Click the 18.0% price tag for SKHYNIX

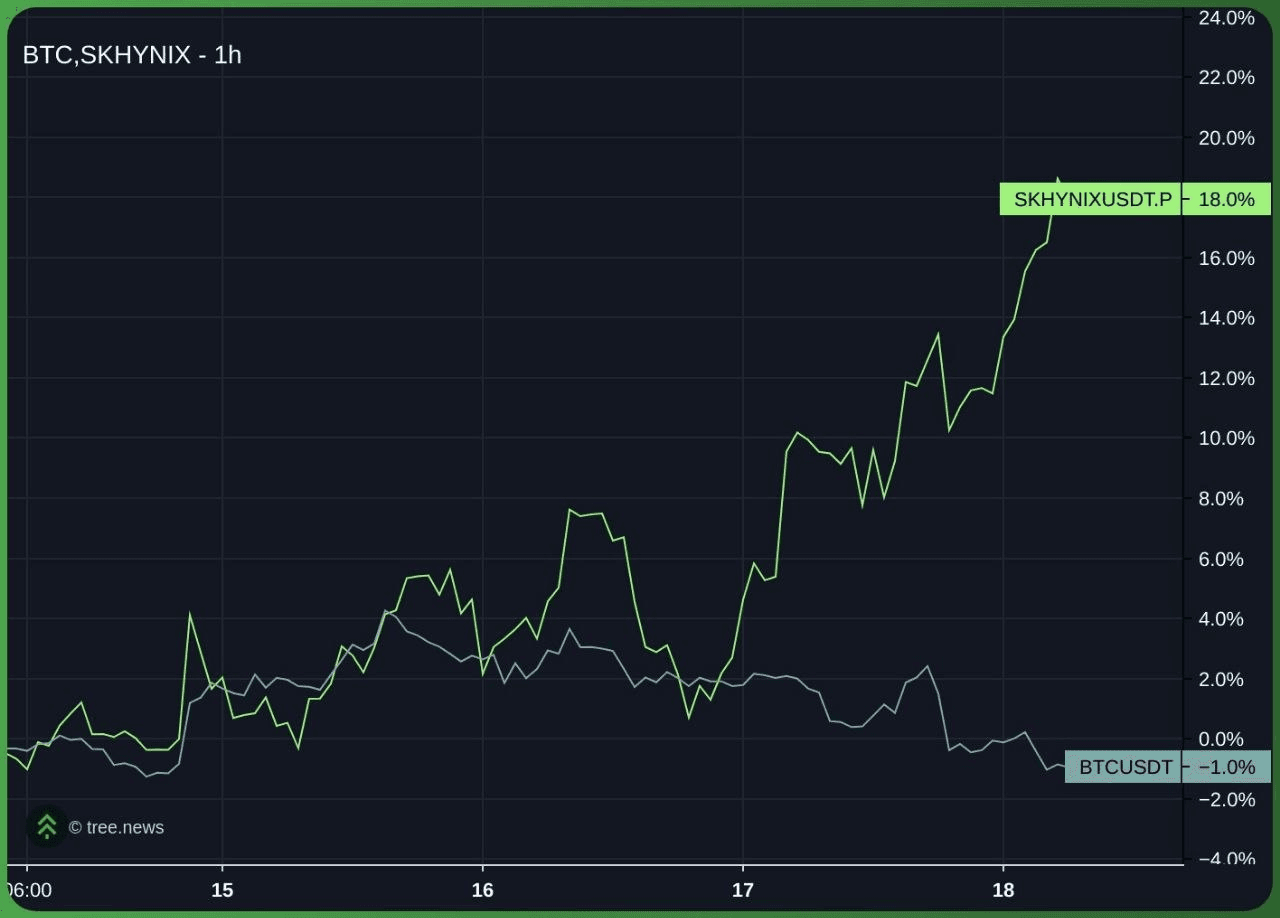pos(1226,199)
